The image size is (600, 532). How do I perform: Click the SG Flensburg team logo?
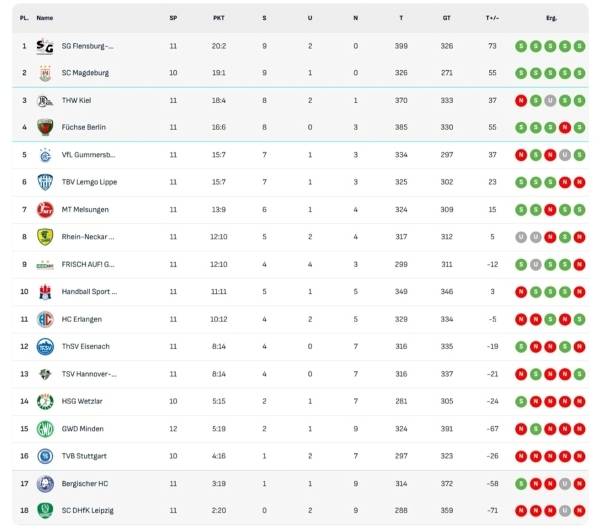tap(44, 46)
